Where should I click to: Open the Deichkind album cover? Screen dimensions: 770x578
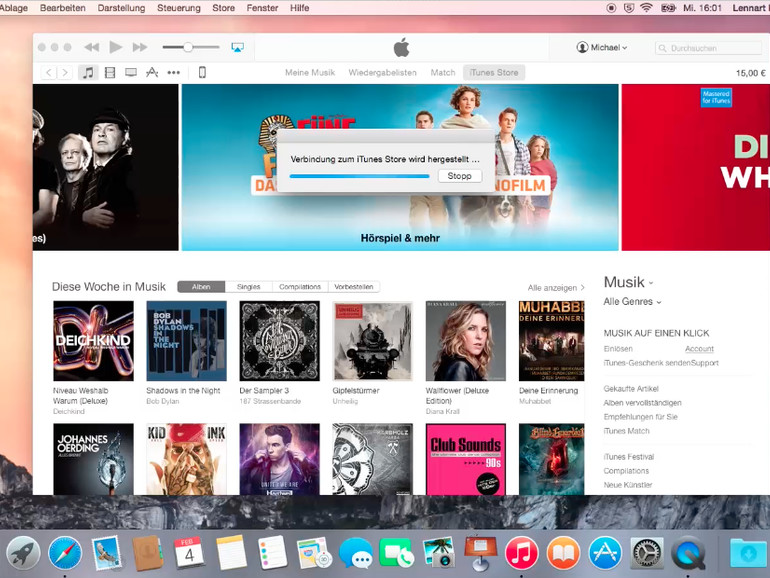click(x=93, y=341)
